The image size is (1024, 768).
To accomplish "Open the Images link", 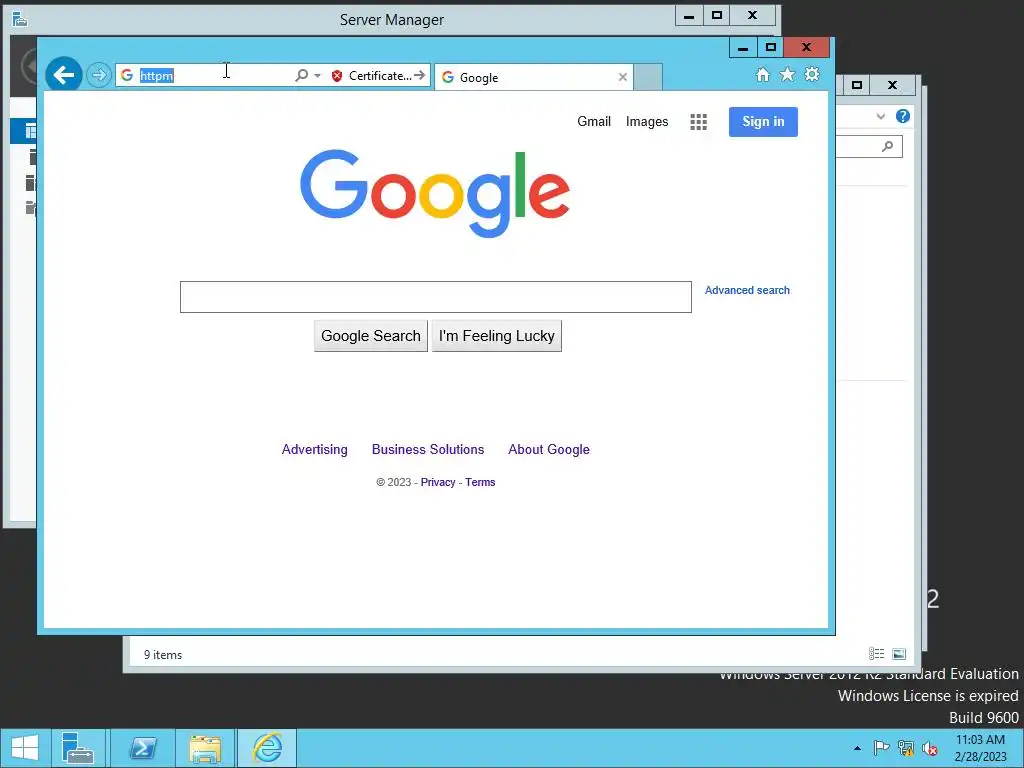I will [647, 121].
